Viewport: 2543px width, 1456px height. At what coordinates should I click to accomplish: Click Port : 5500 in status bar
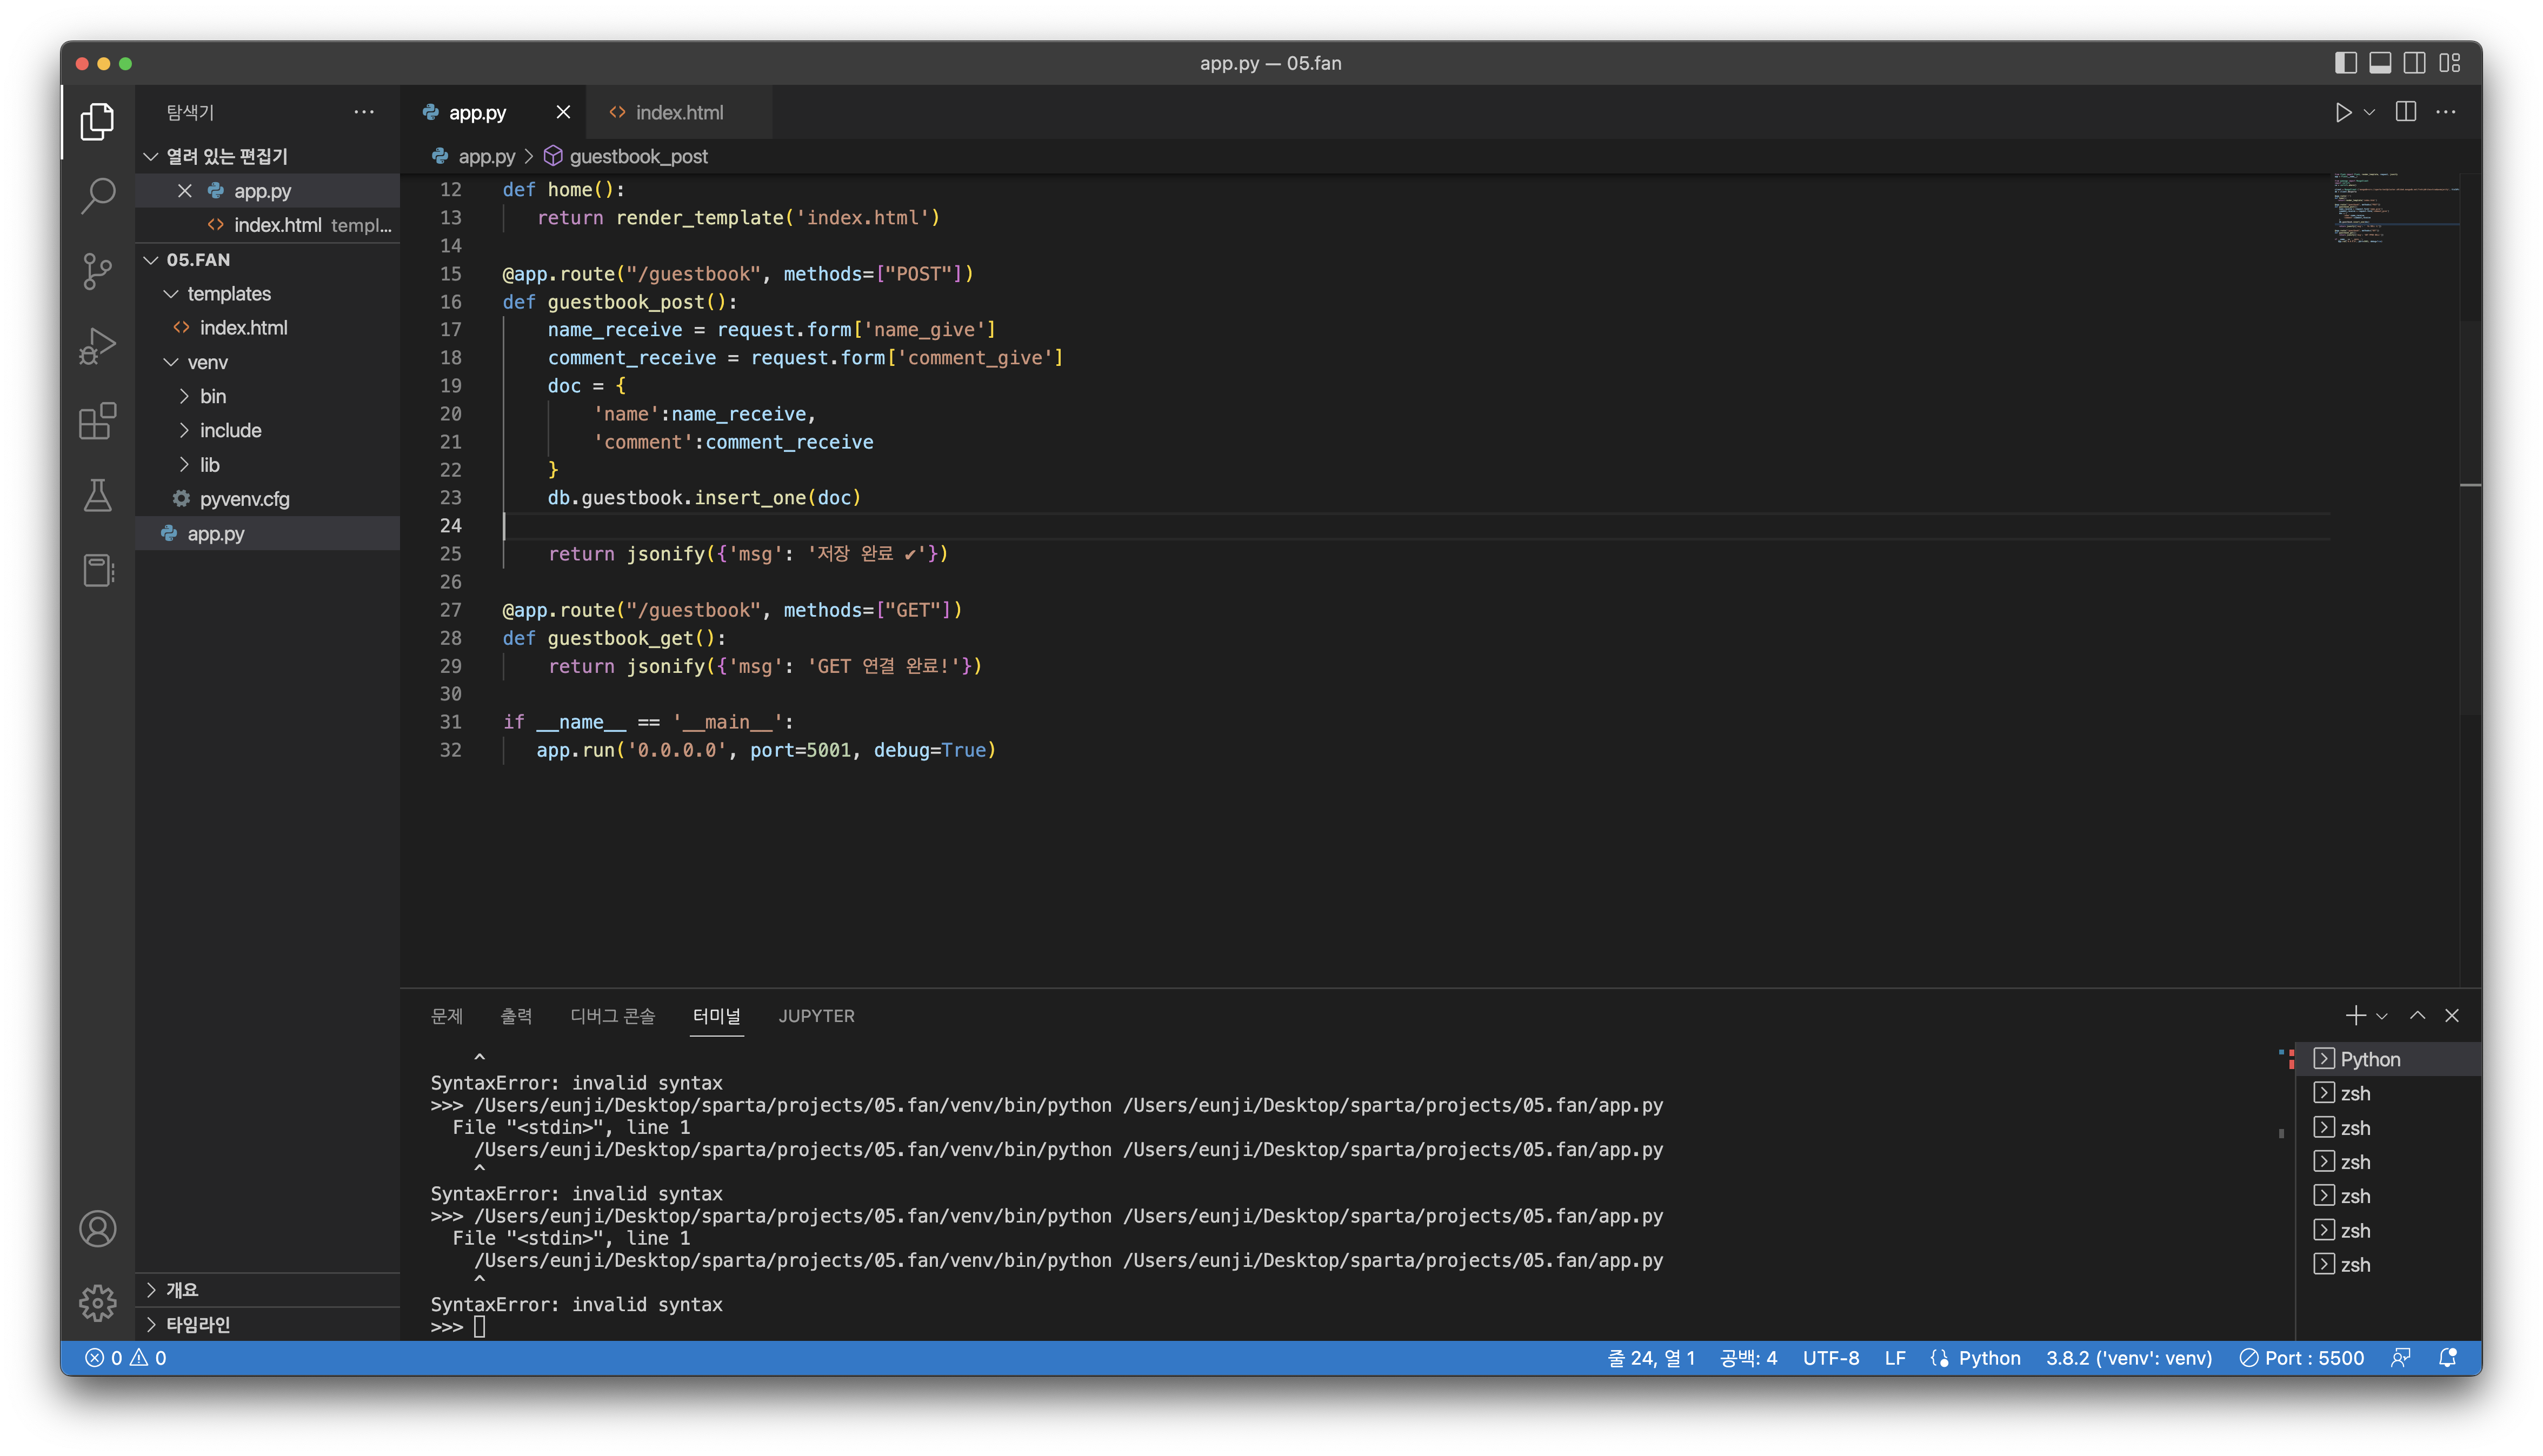click(2302, 1358)
